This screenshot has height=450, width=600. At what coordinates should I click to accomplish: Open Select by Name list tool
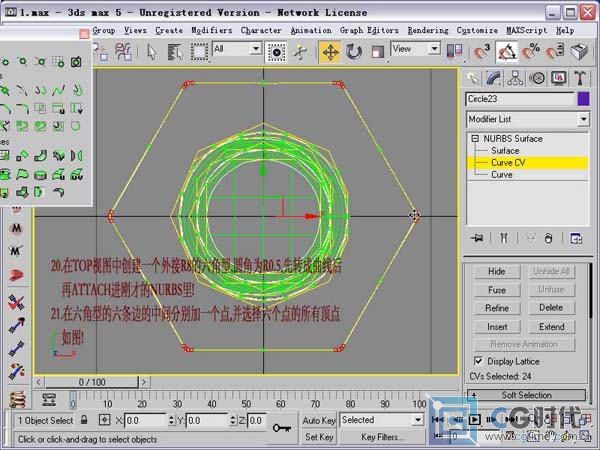(x=175, y=52)
